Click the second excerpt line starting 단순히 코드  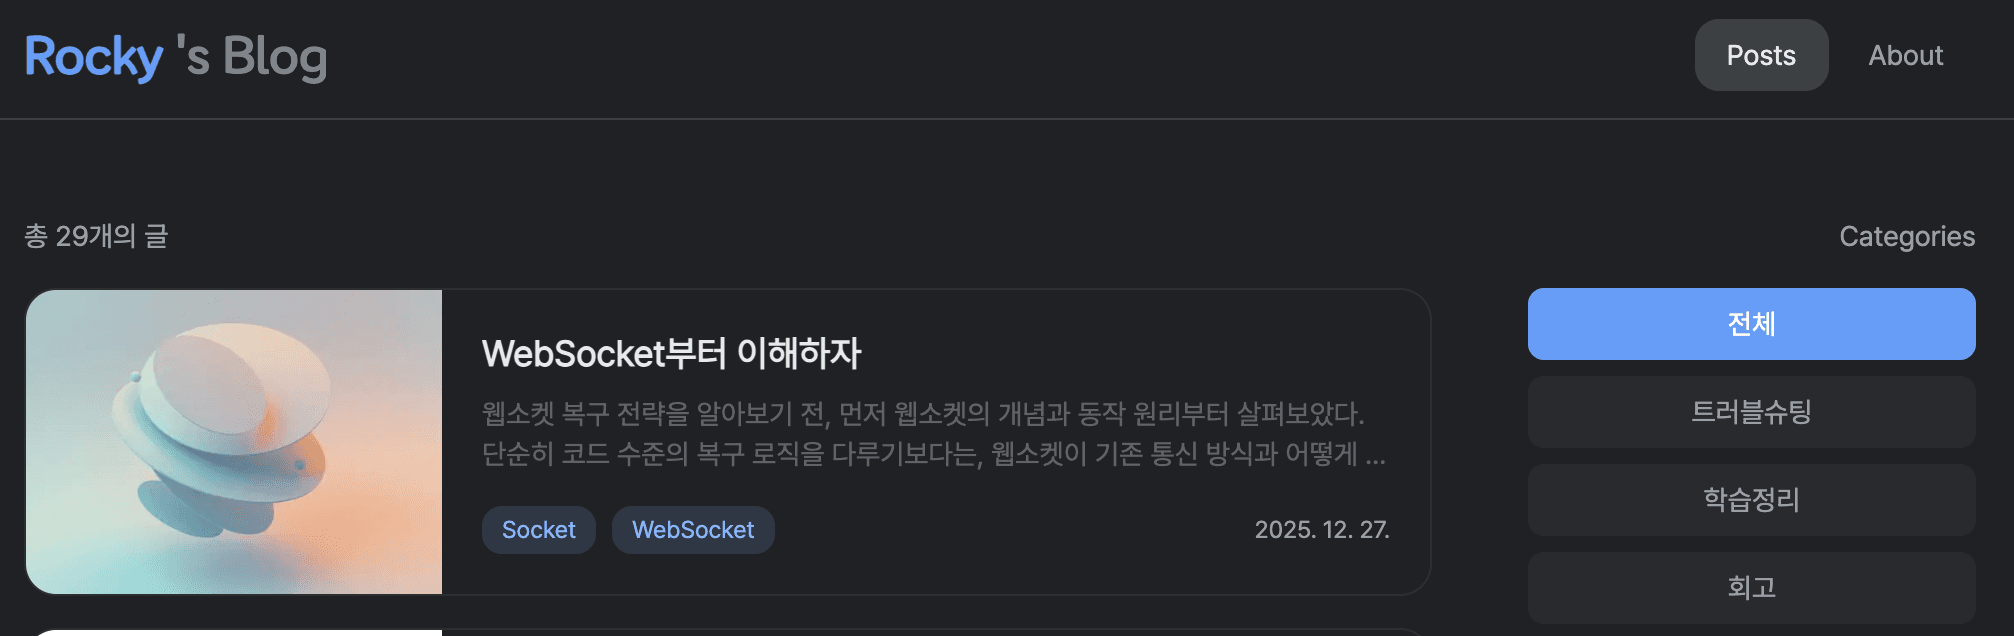[934, 454]
